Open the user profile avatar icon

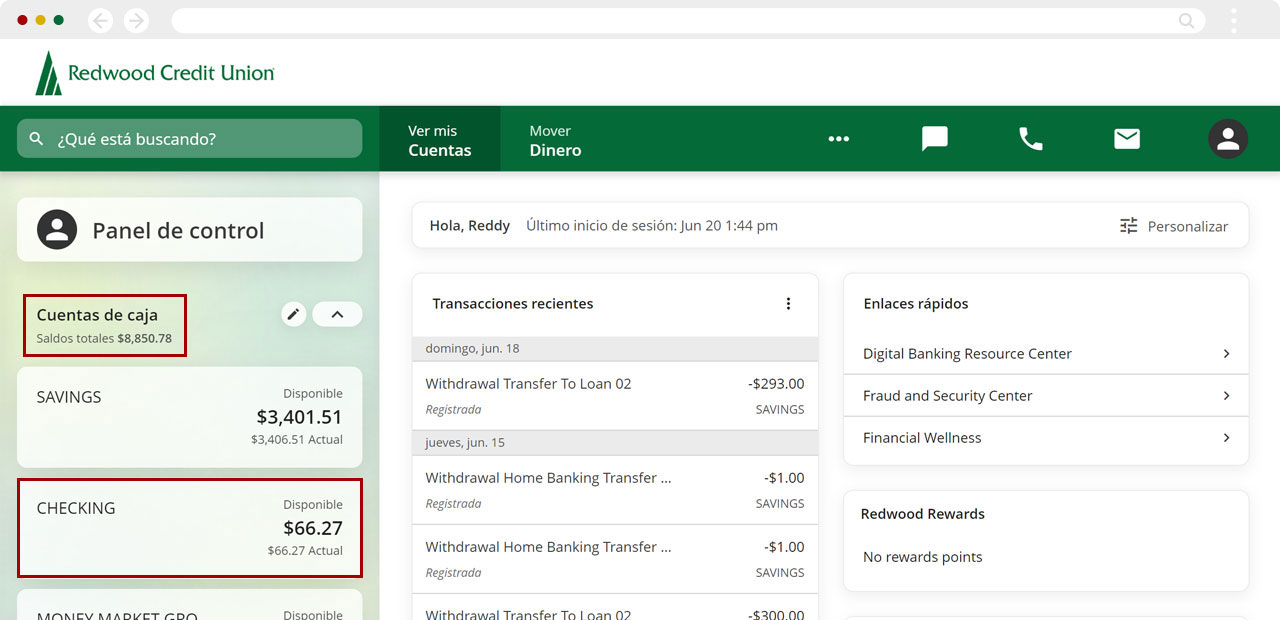(x=1227, y=139)
